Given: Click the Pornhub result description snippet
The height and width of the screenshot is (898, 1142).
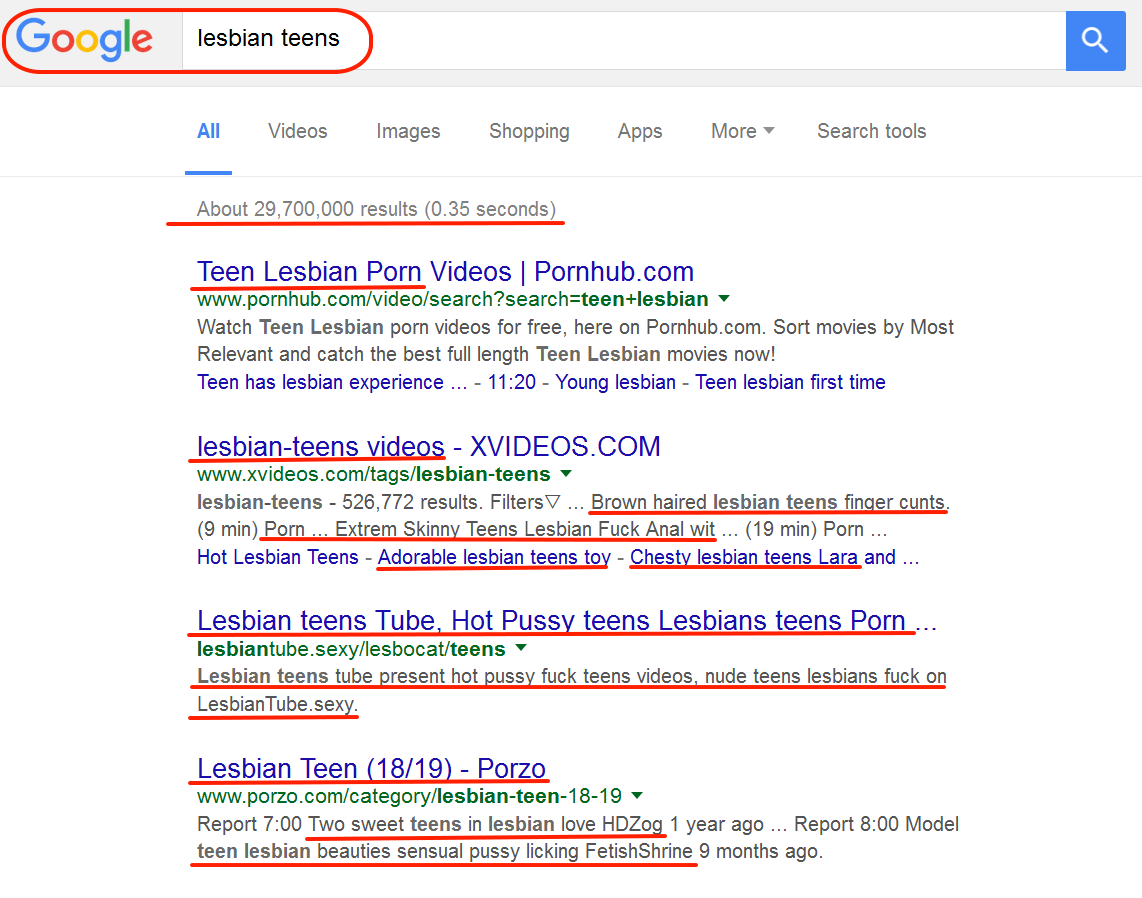Looking at the screenshot, I should (575, 341).
